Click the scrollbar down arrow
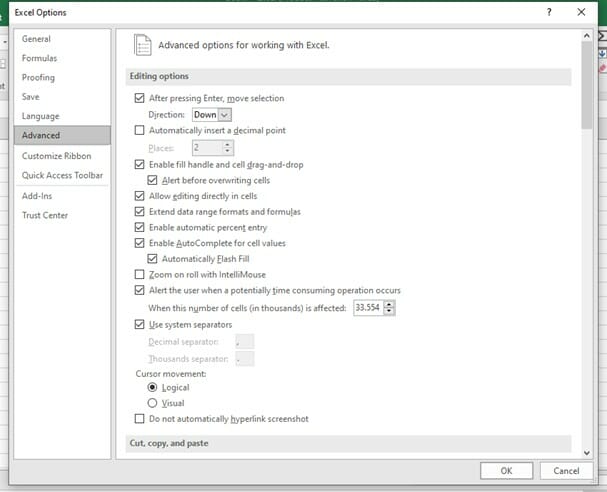The image size is (607, 492). (586, 453)
